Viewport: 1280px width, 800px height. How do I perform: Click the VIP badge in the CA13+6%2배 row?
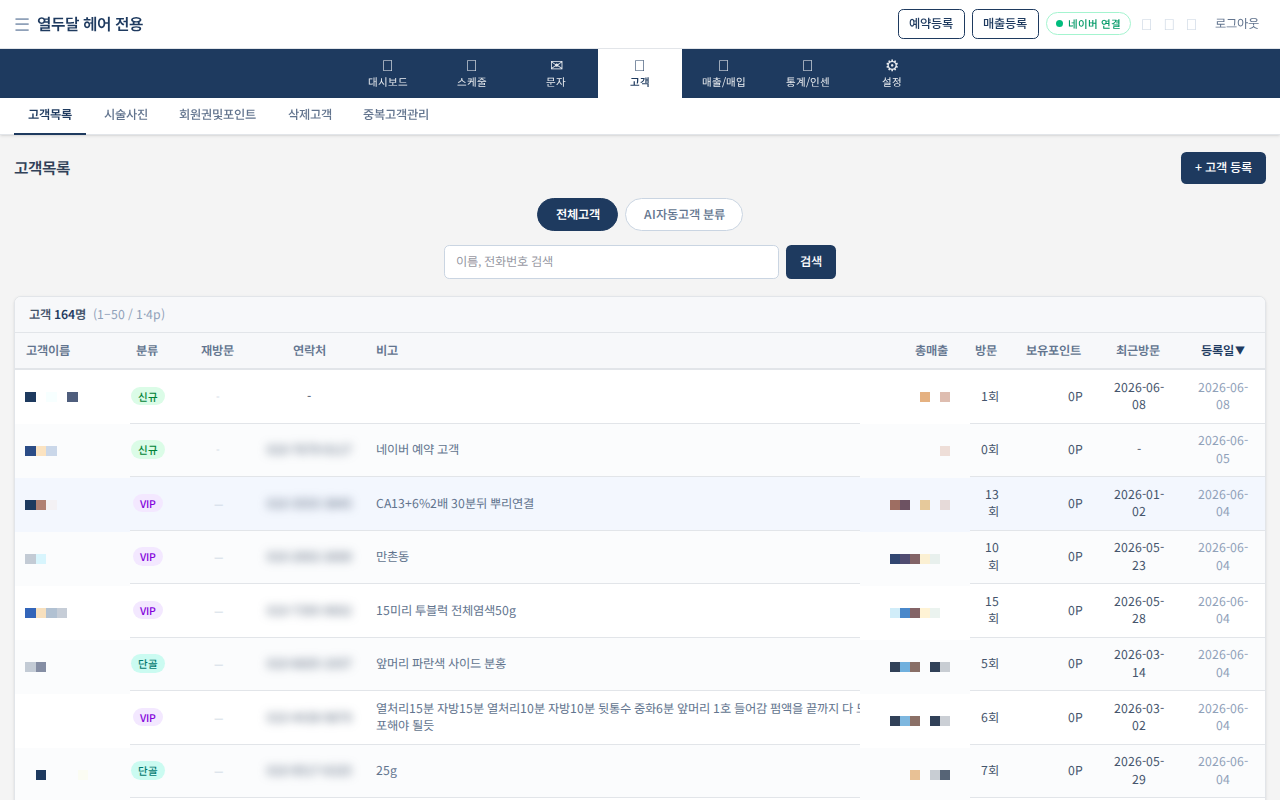pyautogui.click(x=148, y=504)
